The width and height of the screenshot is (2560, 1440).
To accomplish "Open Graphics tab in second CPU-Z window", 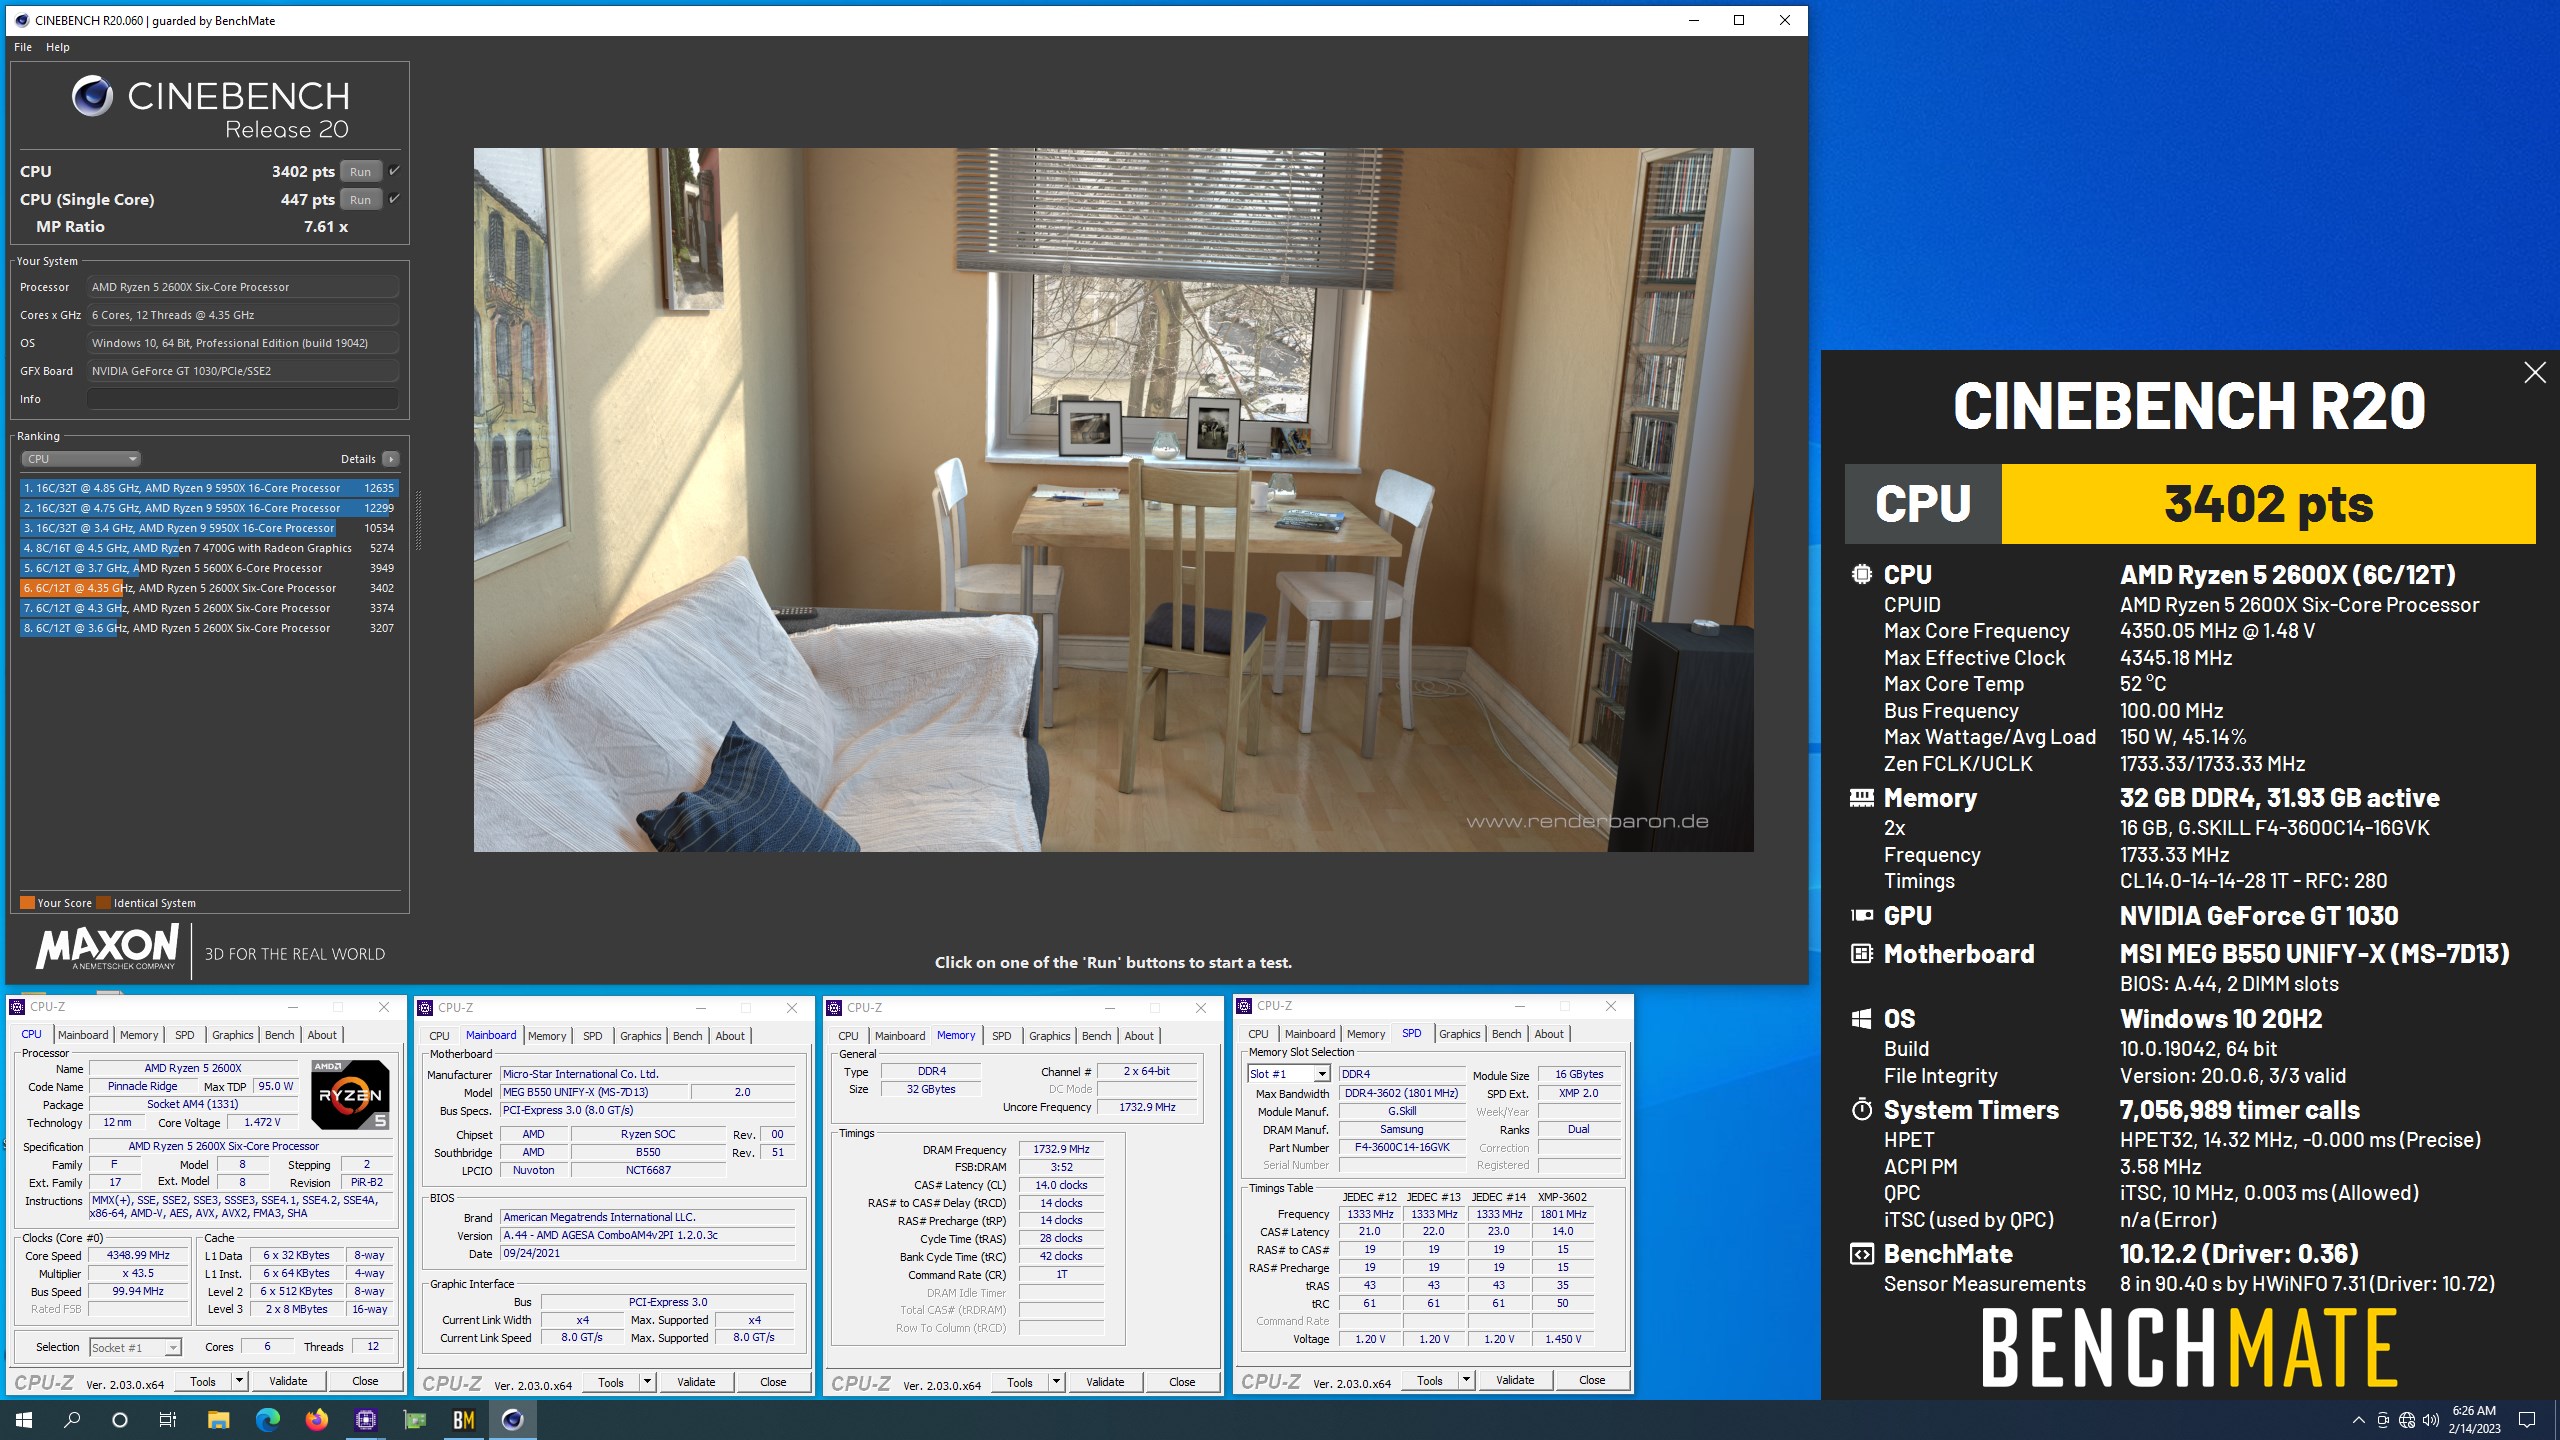I will [641, 1036].
